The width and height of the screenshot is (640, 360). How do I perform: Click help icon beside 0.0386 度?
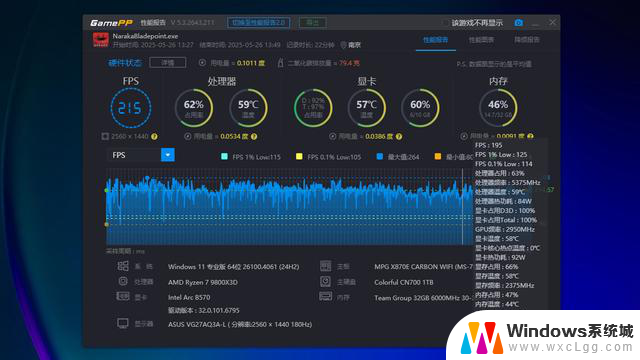(x=399, y=137)
